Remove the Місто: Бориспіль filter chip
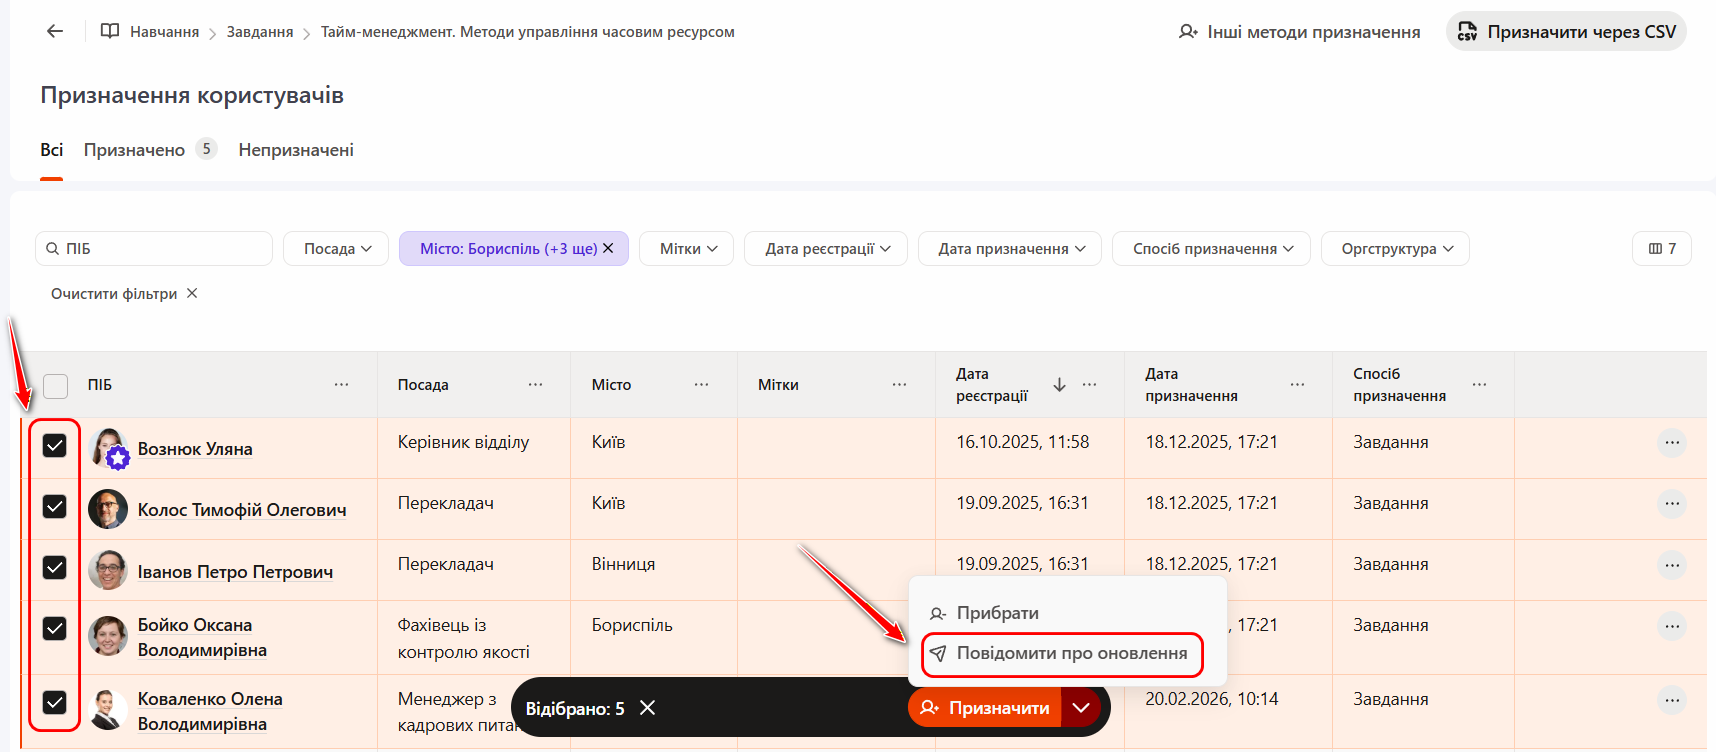Viewport: 1716px width, 752px height. click(x=608, y=249)
